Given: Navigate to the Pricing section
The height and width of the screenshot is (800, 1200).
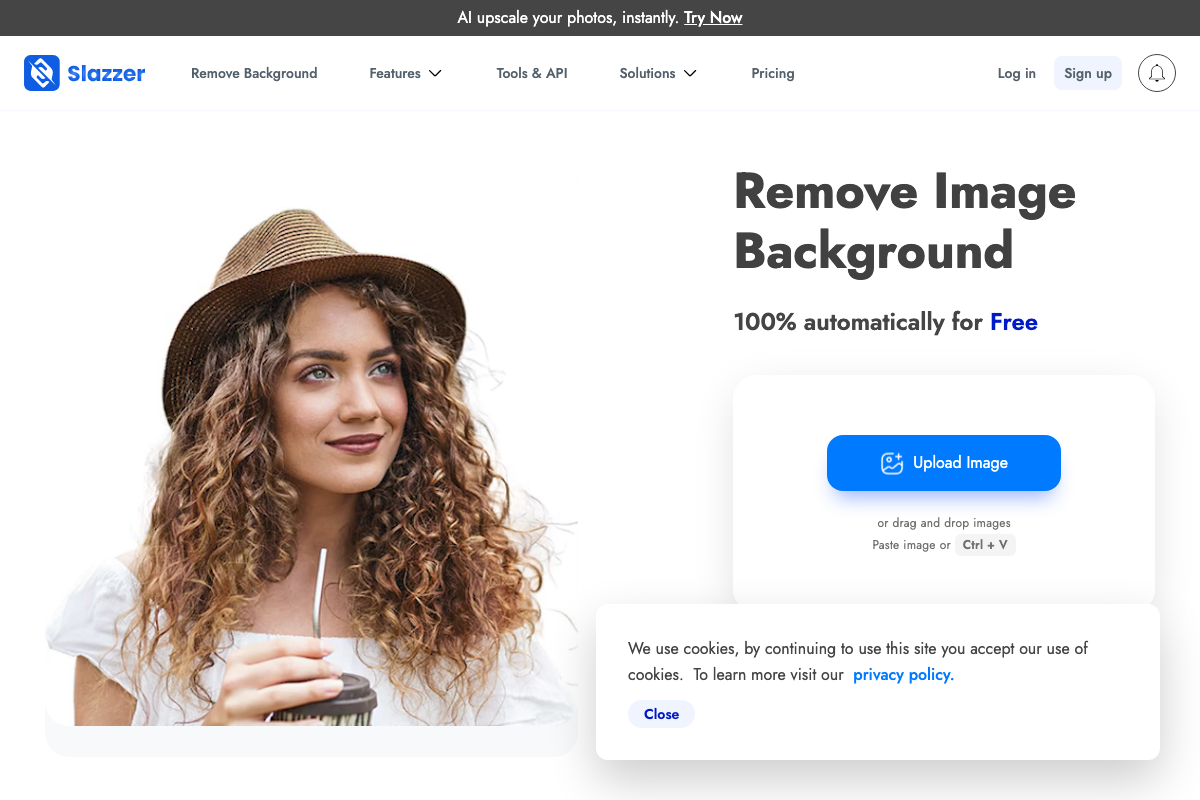Looking at the screenshot, I should (772, 73).
